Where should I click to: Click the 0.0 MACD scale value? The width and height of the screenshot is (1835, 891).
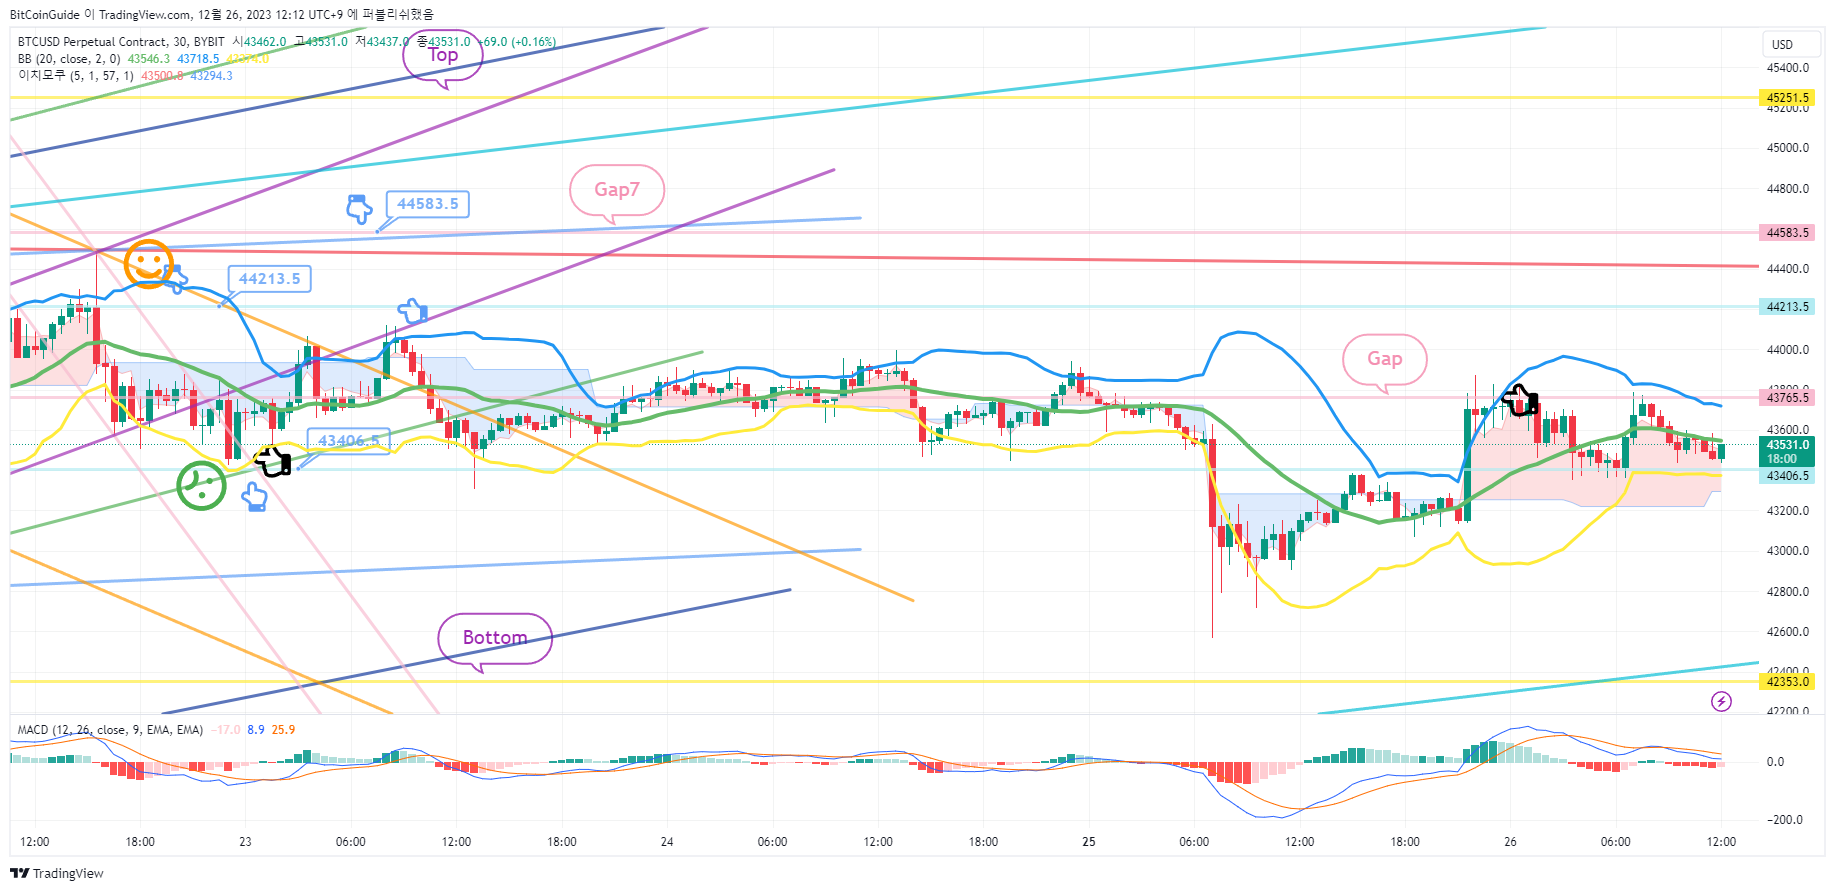click(1775, 762)
